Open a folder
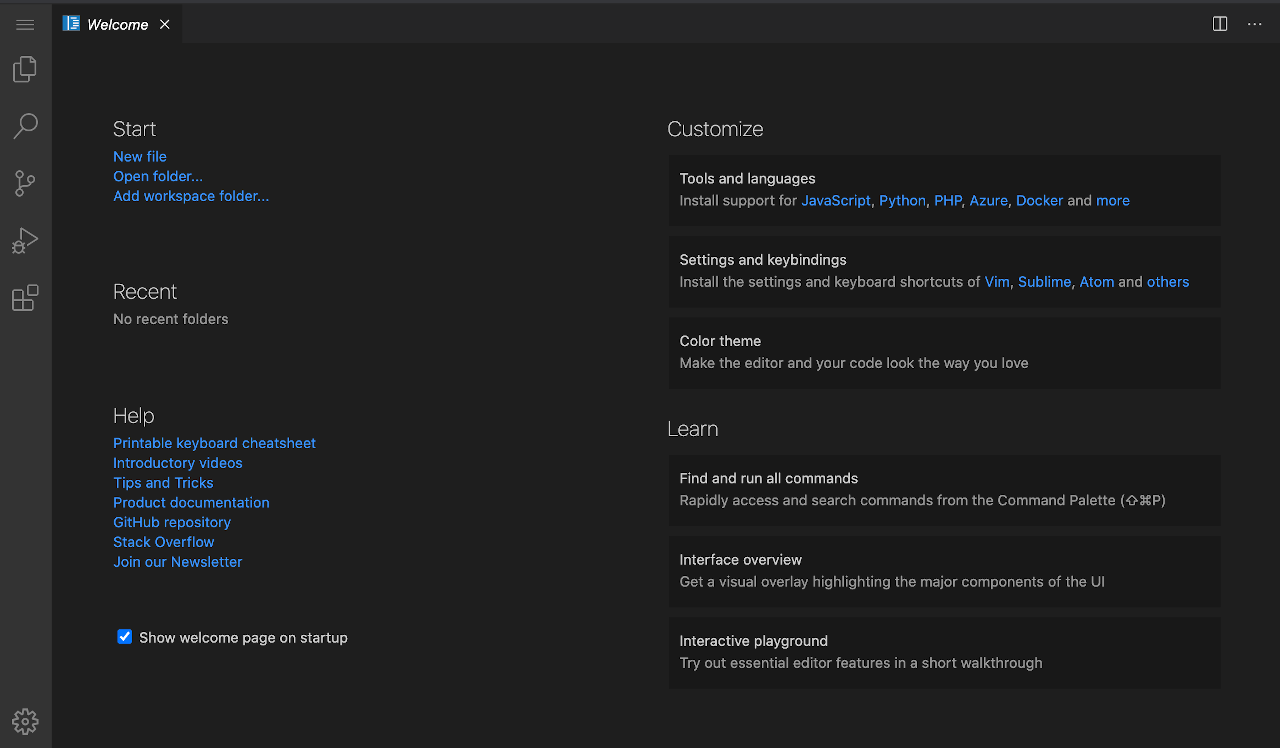This screenshot has height=748, width=1280. click(x=158, y=176)
